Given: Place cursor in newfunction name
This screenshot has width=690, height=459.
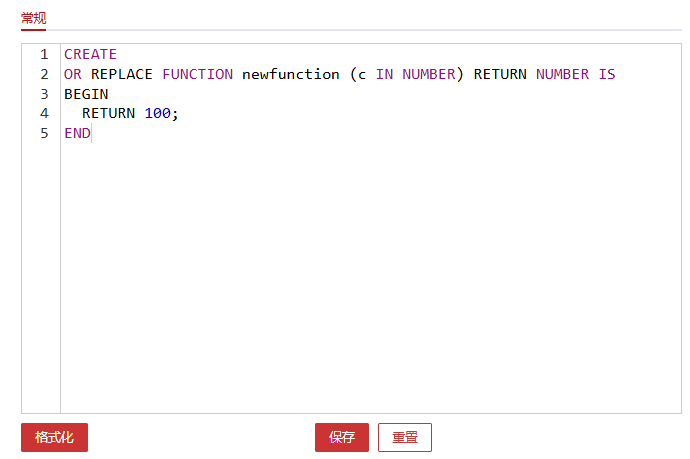Looking at the screenshot, I should (290, 74).
